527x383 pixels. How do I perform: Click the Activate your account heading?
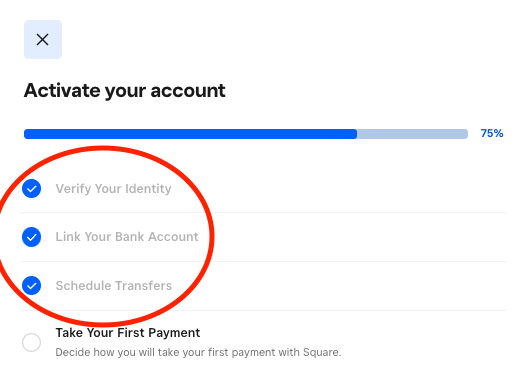[124, 91]
